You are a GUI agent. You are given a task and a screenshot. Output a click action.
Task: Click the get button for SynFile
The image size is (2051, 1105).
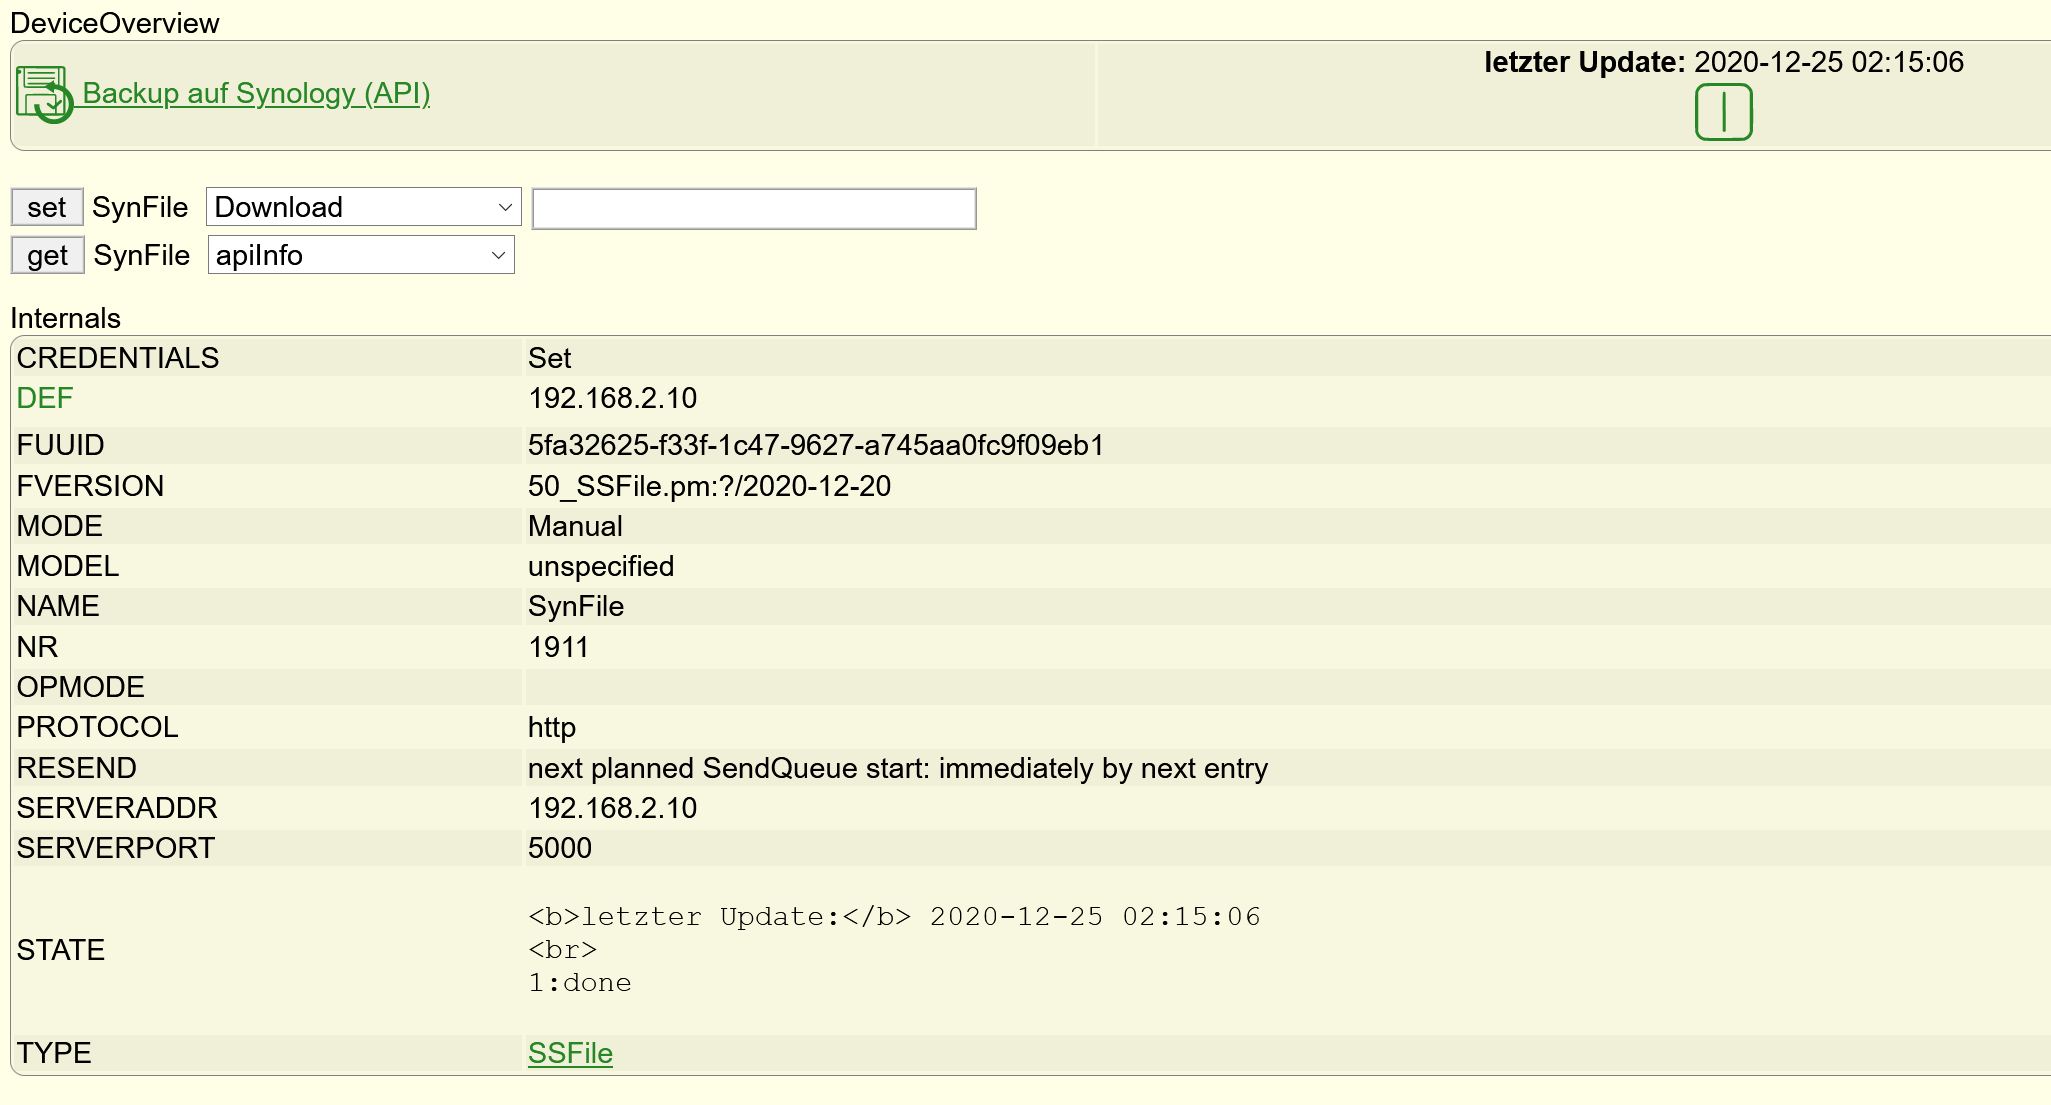point(47,256)
